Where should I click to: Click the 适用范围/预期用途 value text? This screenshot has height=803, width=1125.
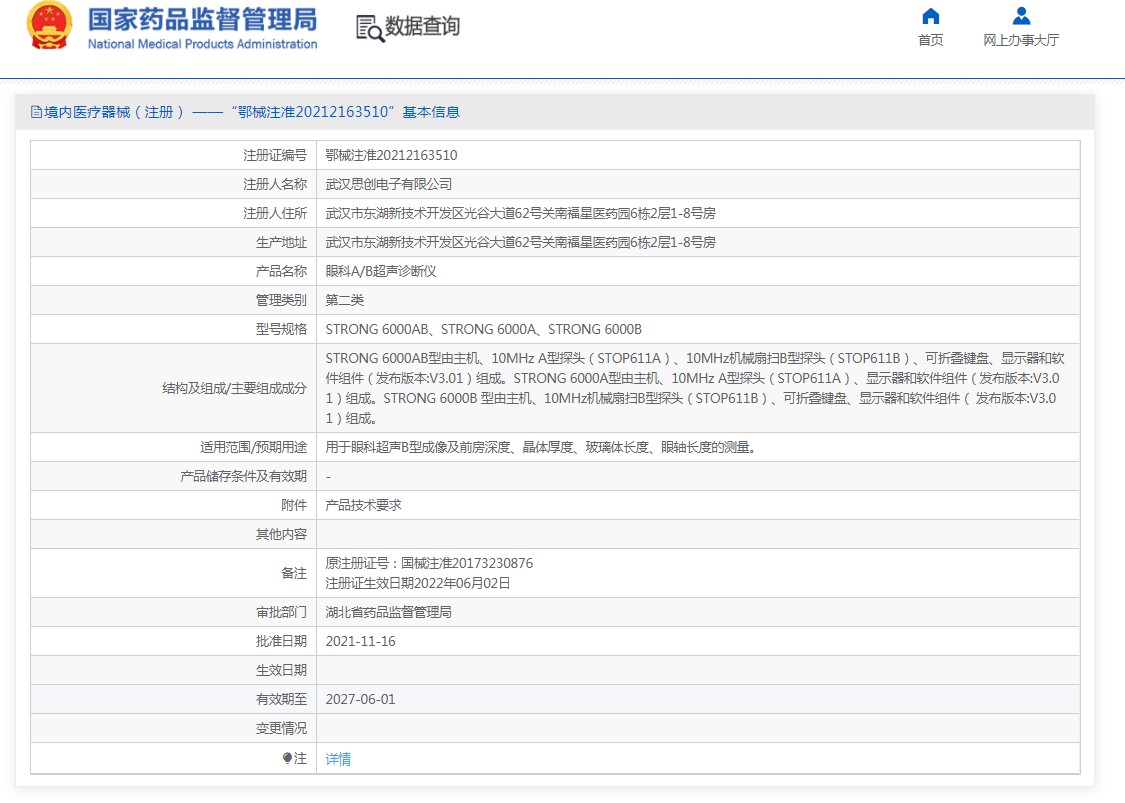pos(540,447)
